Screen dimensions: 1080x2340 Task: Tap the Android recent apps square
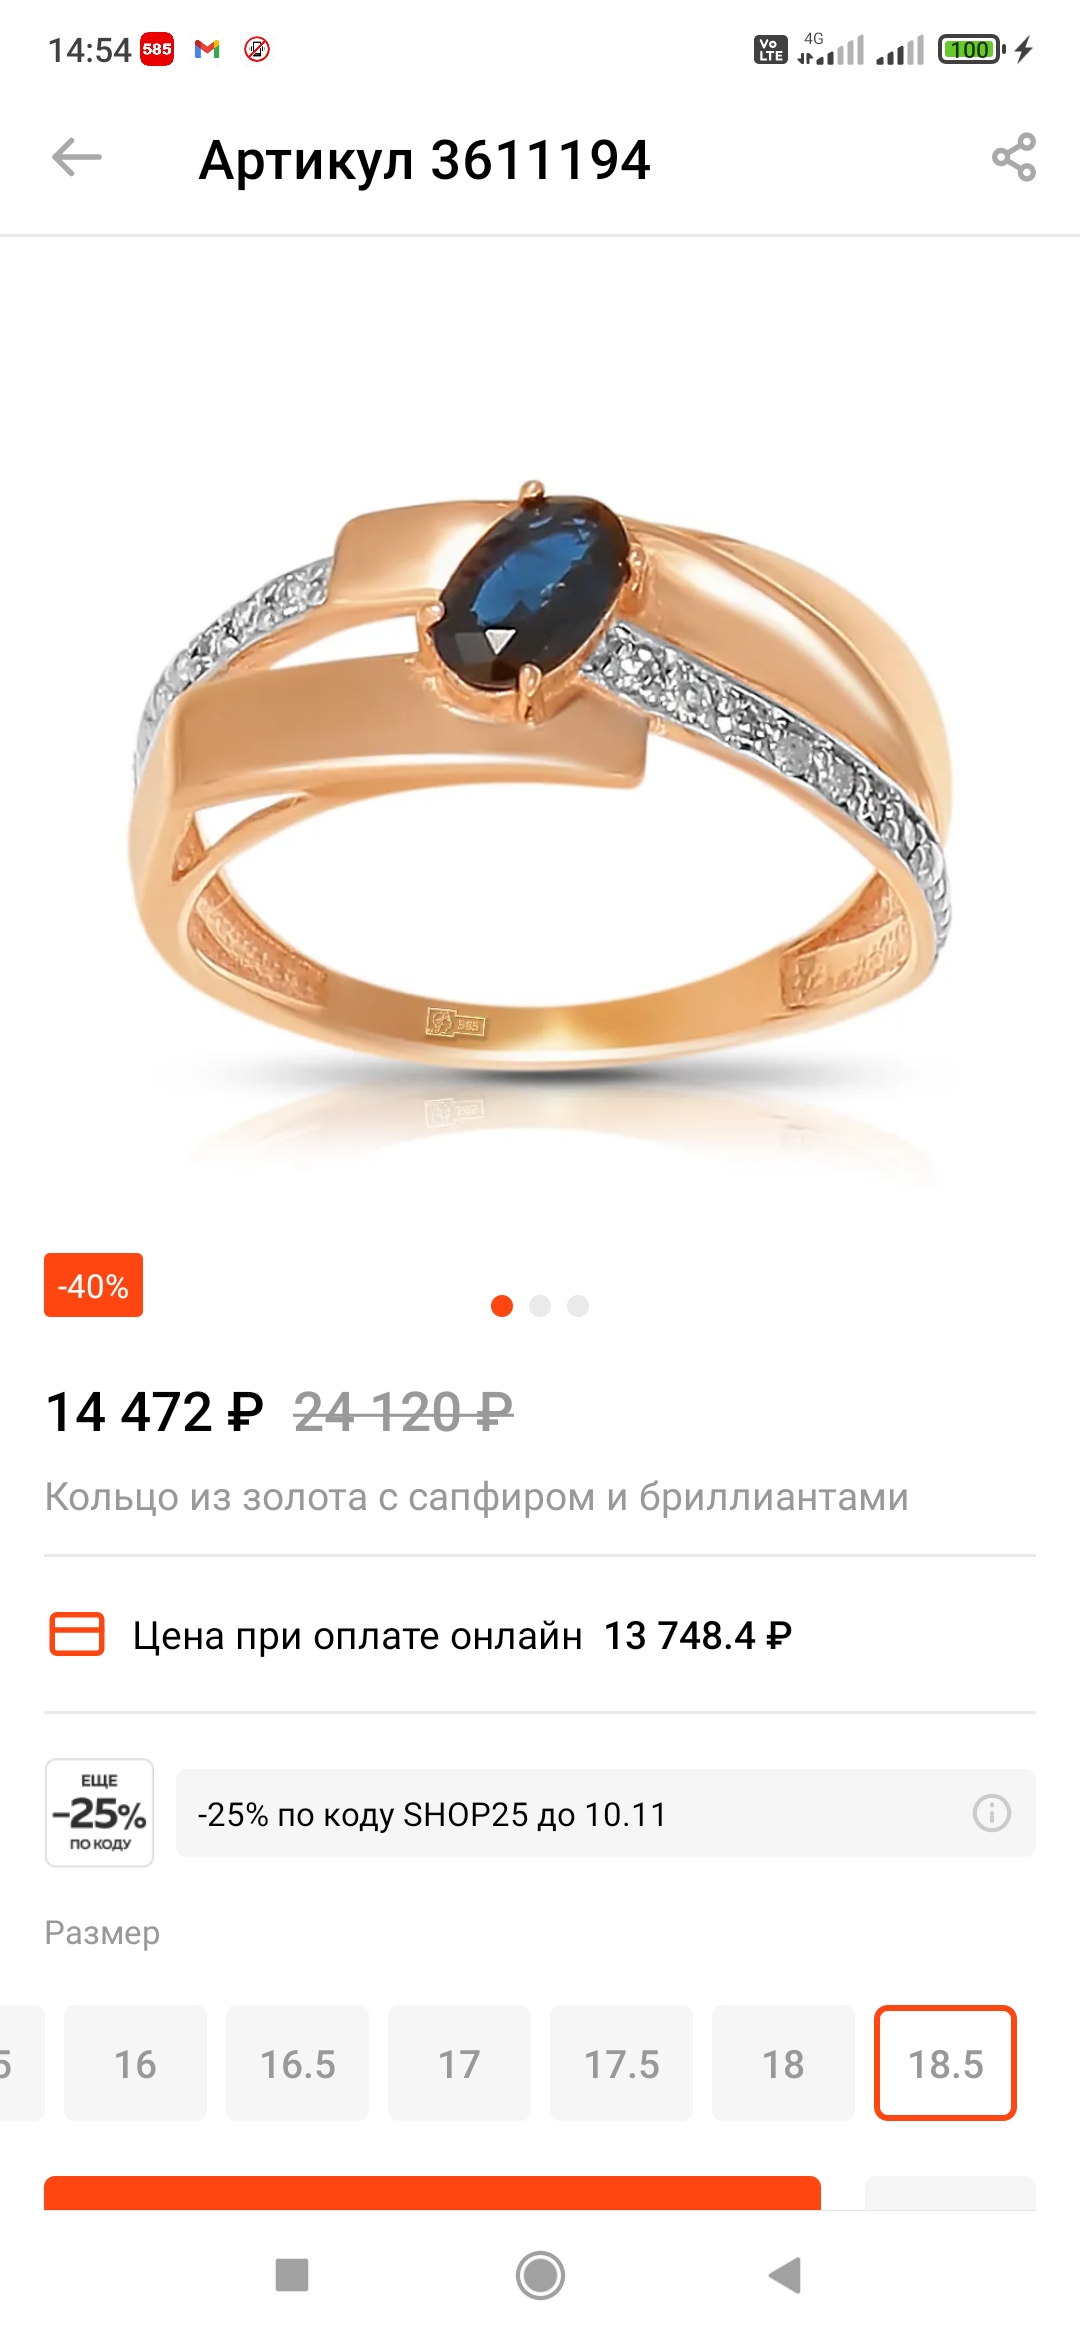click(292, 2275)
